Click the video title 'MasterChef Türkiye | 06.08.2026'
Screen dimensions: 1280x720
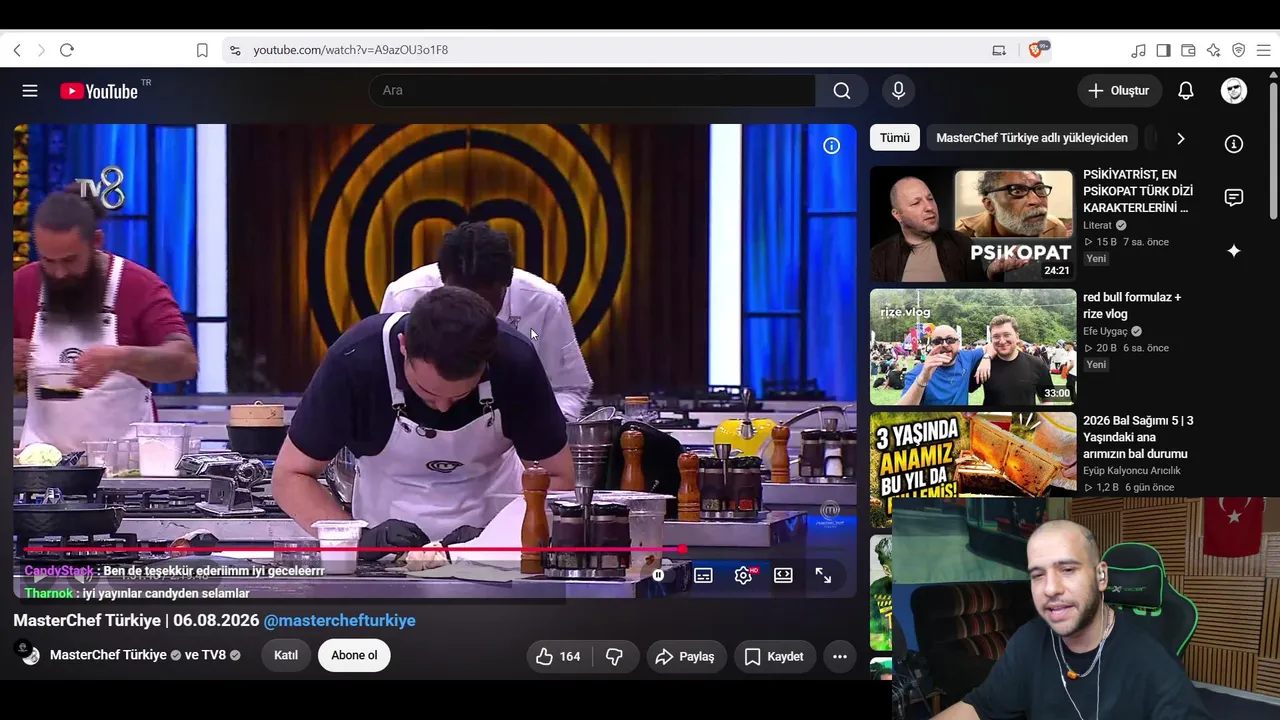[136, 620]
